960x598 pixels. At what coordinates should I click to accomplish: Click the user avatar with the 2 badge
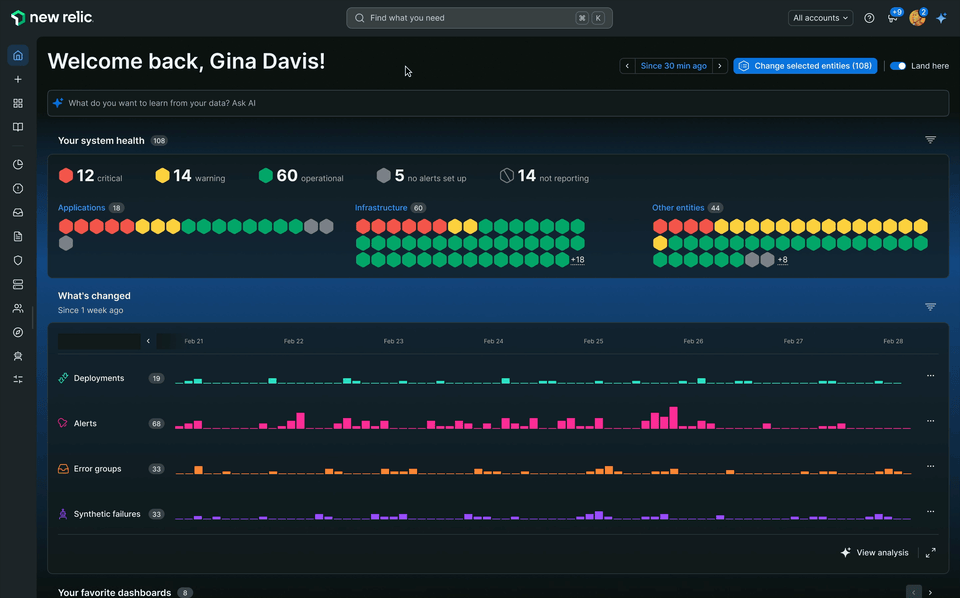click(x=916, y=17)
